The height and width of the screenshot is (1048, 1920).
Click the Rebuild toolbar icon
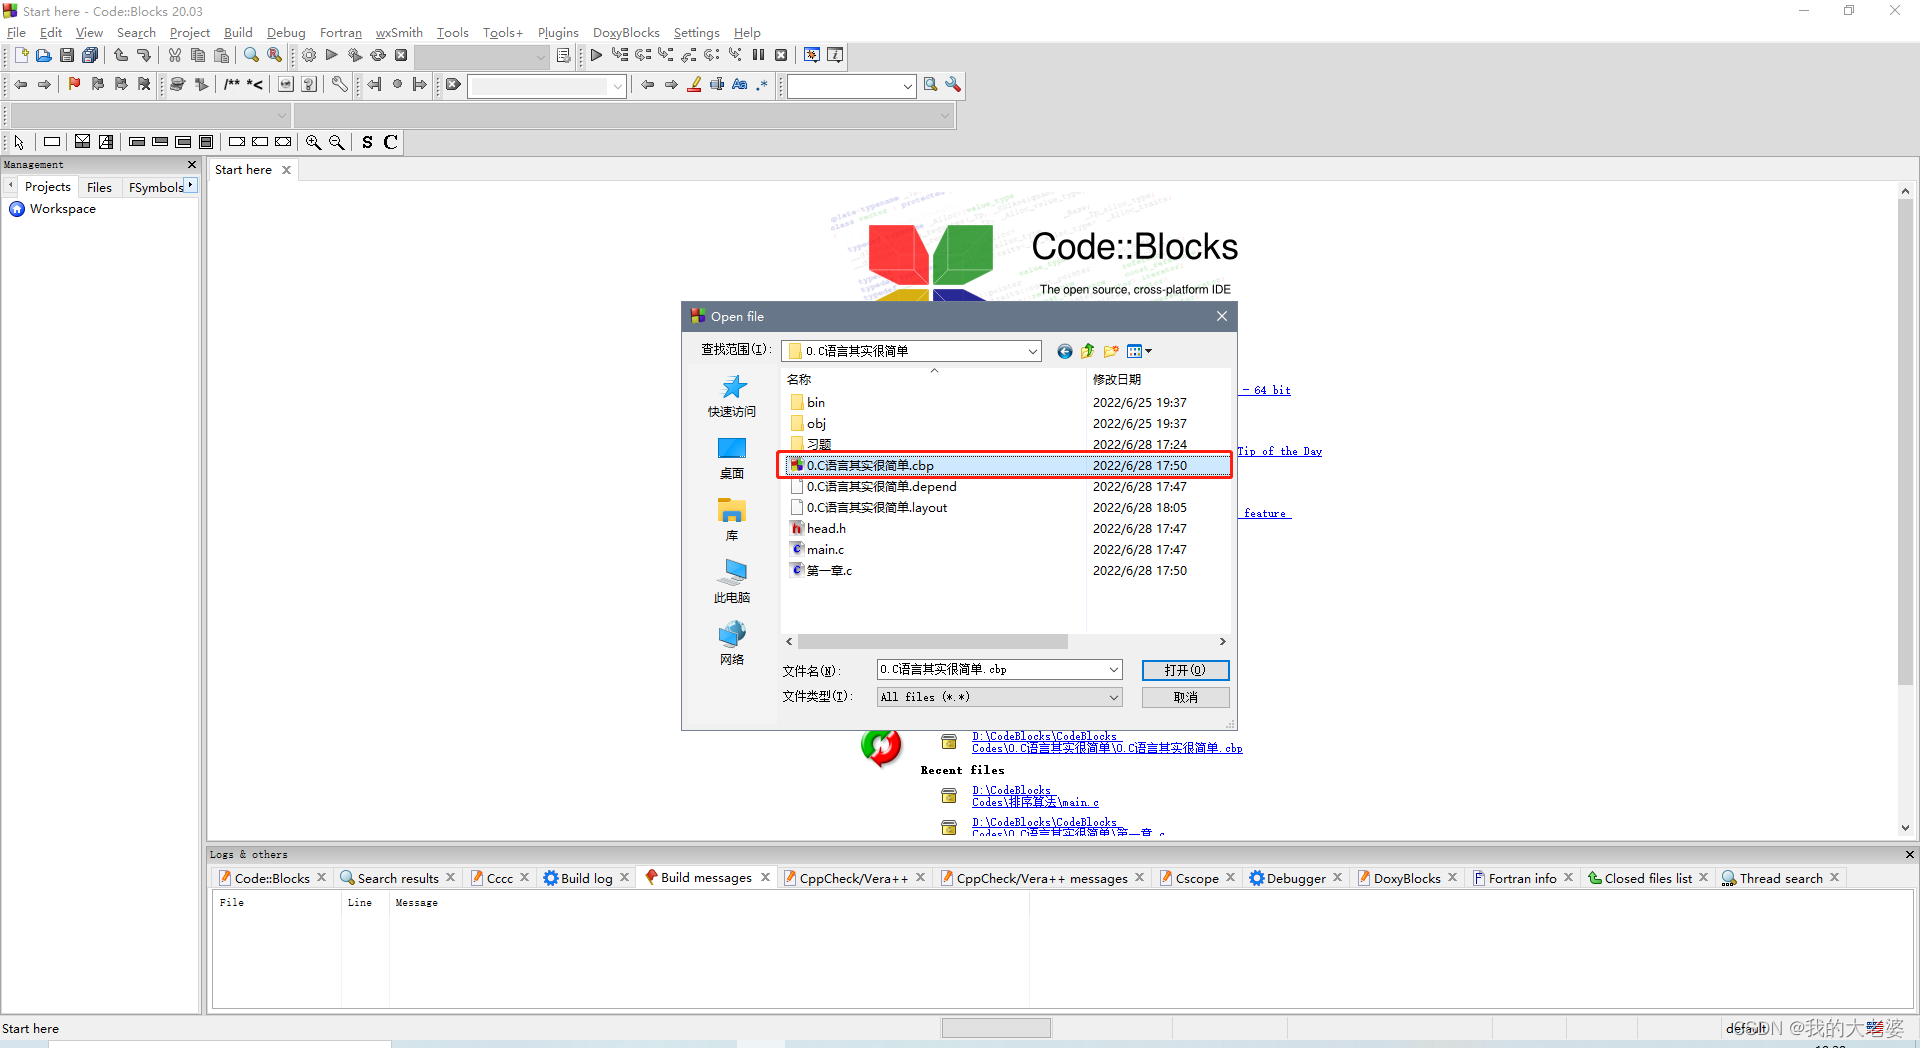tap(378, 55)
